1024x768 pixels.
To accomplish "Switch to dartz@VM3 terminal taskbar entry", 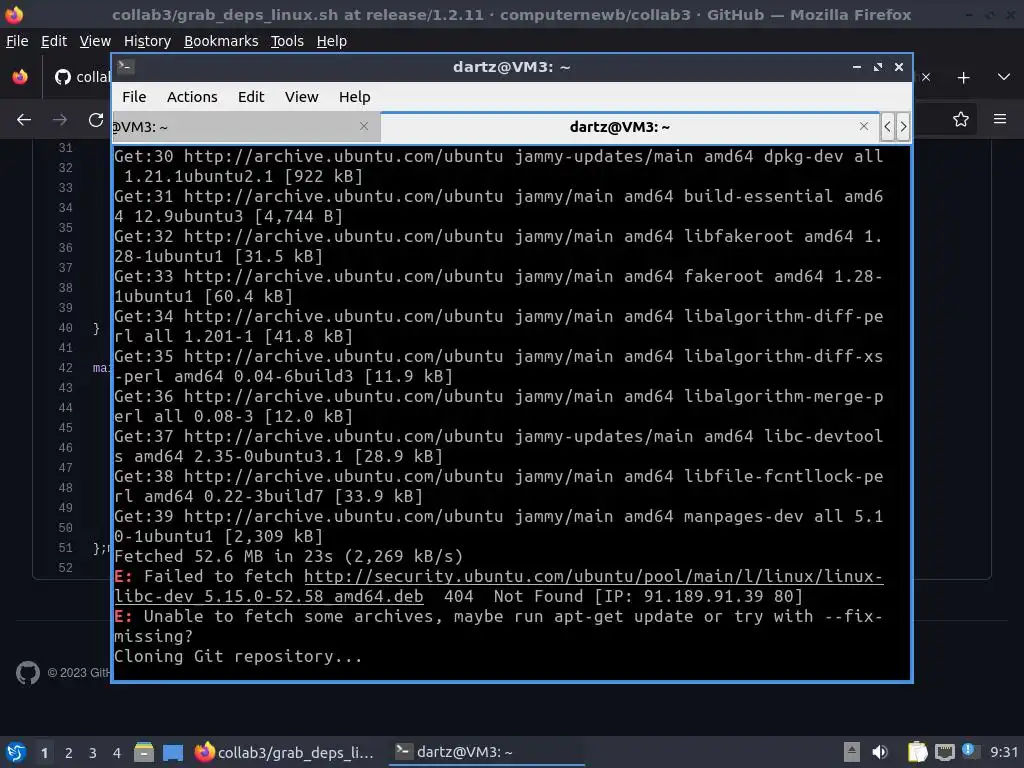I will [487, 752].
